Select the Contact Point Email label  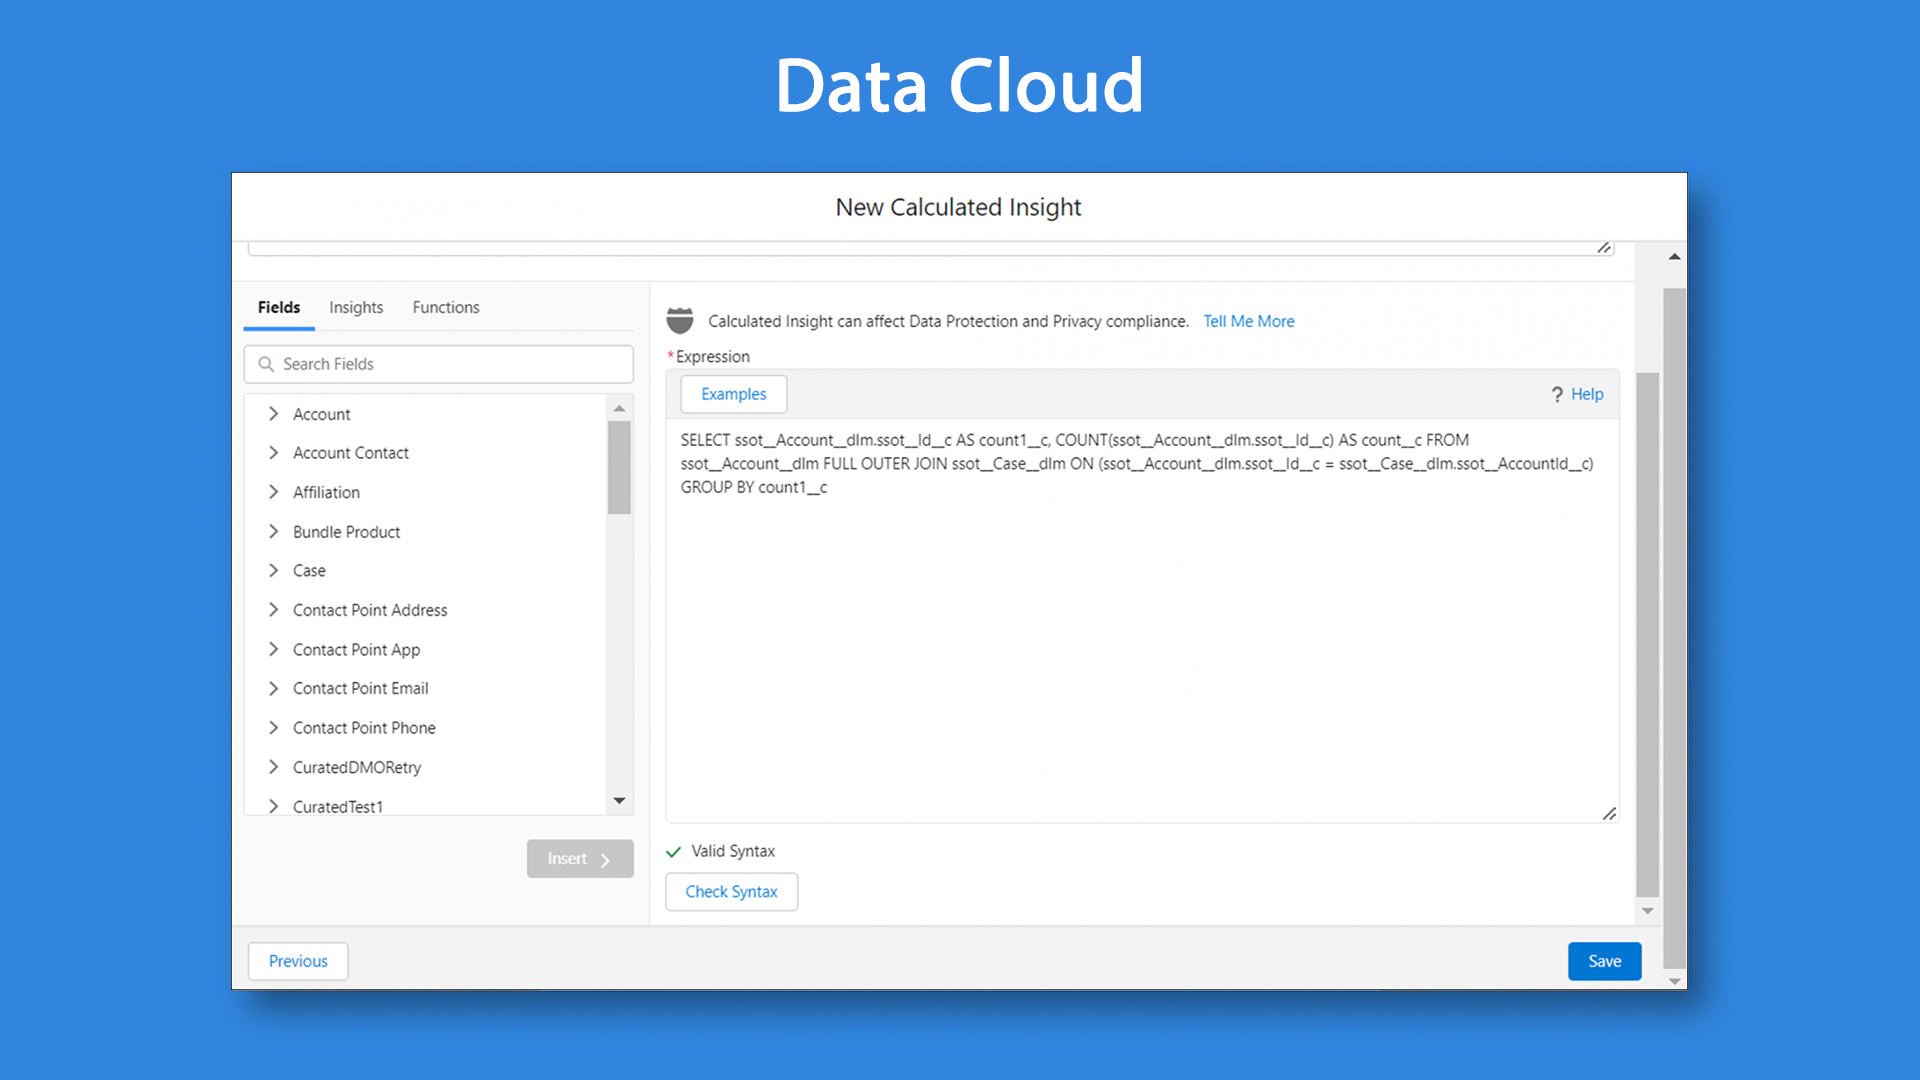tap(360, 689)
